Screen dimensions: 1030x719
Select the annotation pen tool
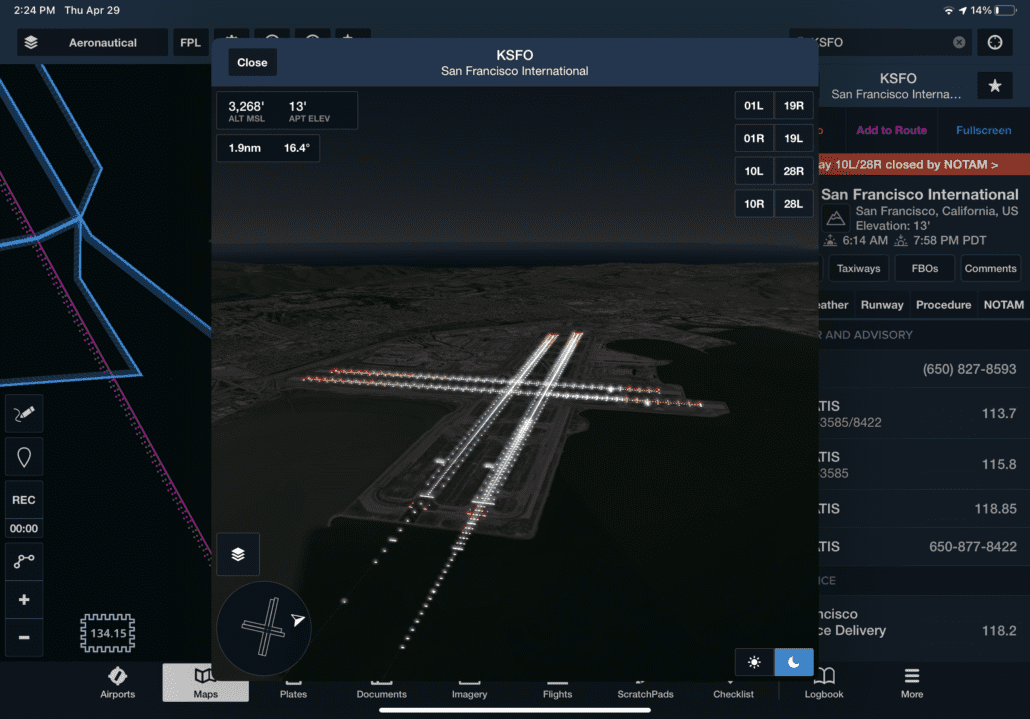pyautogui.click(x=24, y=414)
